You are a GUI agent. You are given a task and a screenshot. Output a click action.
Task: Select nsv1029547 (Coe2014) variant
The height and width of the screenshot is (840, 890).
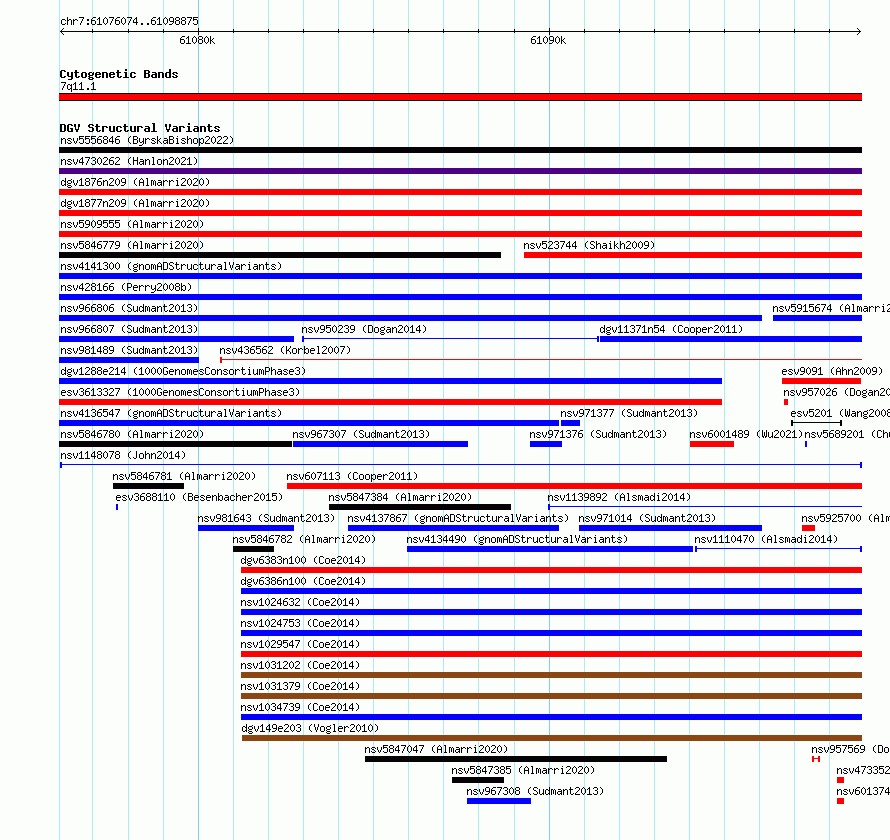[x=300, y=644]
